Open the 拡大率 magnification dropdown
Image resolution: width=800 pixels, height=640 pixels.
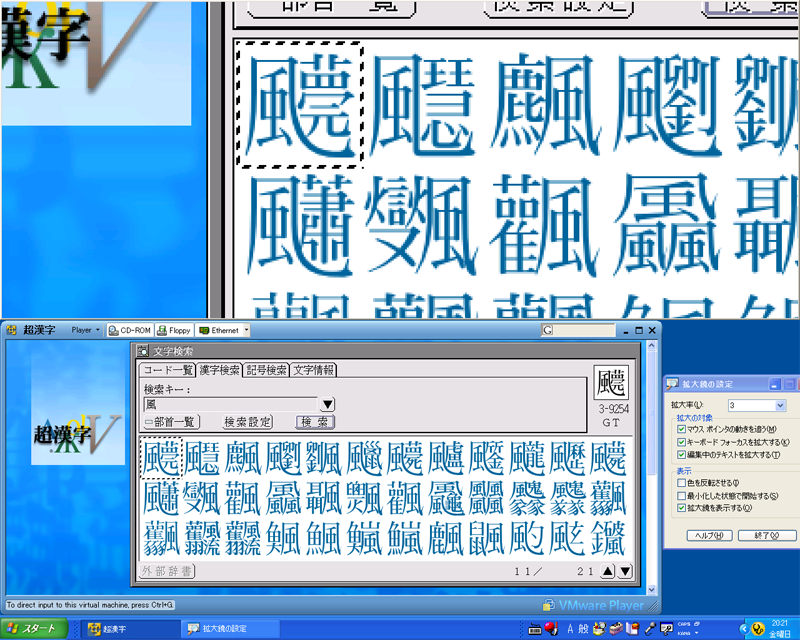pos(780,405)
